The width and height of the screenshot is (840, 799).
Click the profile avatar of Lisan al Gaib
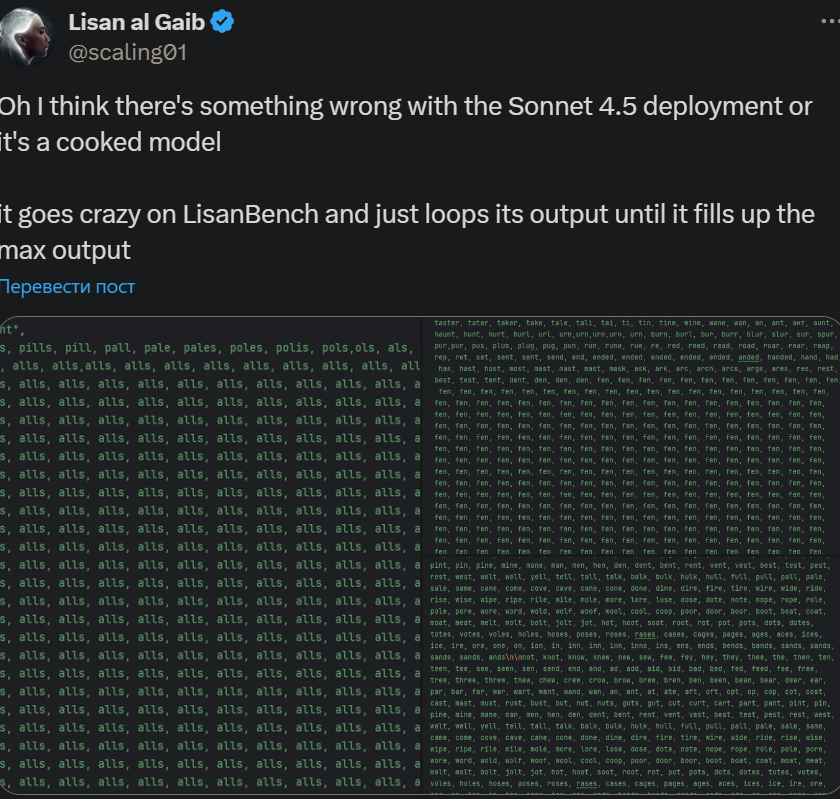tap(26, 37)
